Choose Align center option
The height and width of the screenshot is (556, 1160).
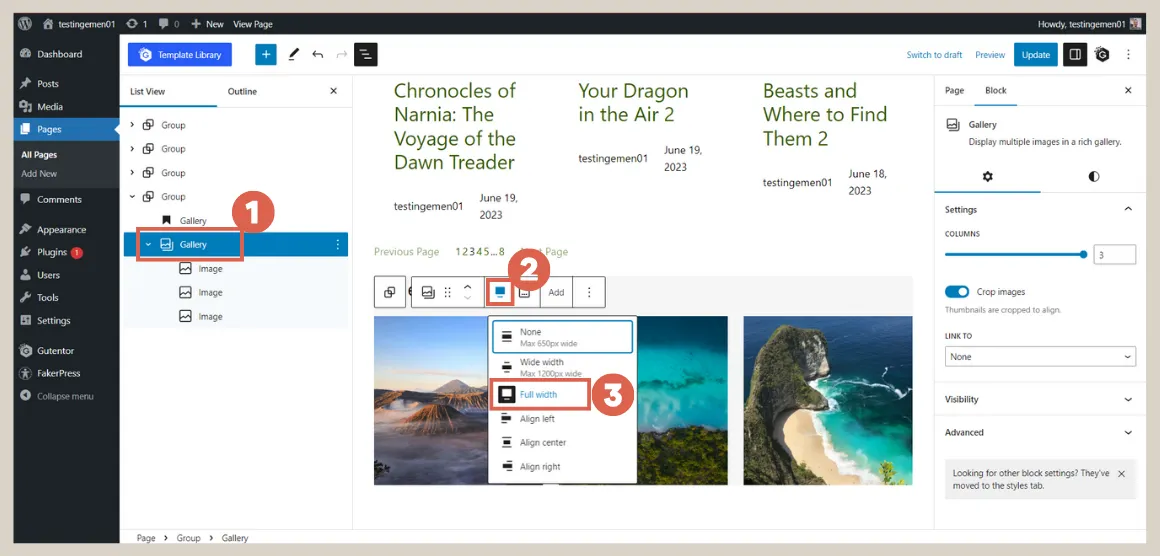562,443
